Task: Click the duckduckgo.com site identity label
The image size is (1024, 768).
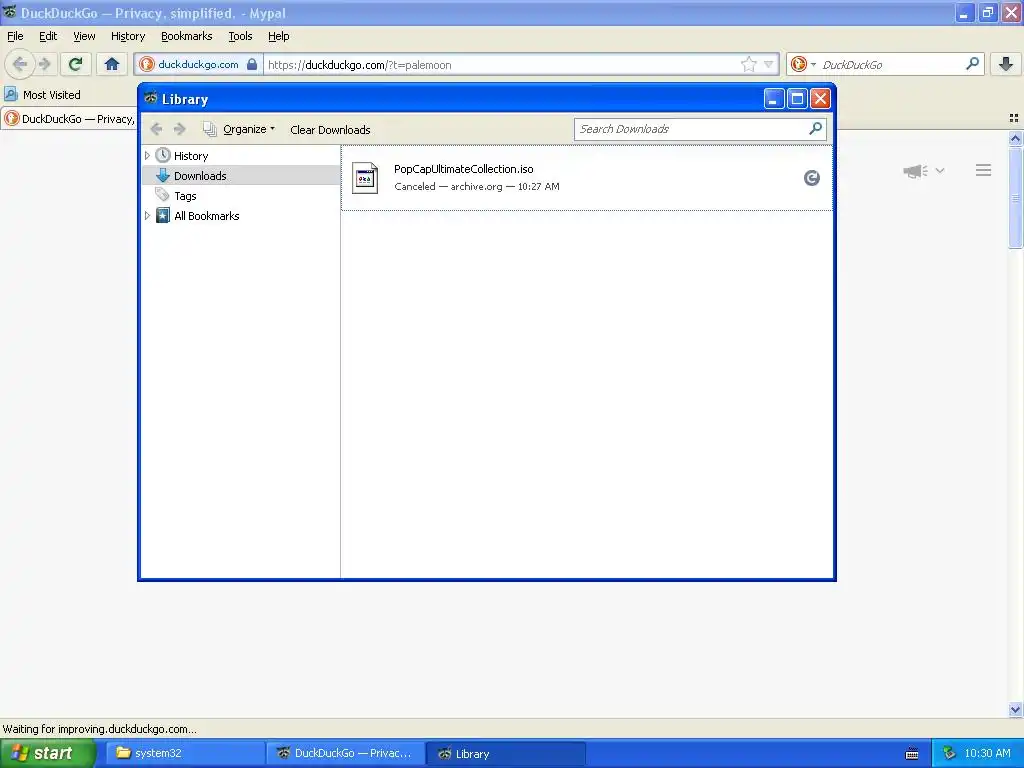Action: (x=198, y=64)
